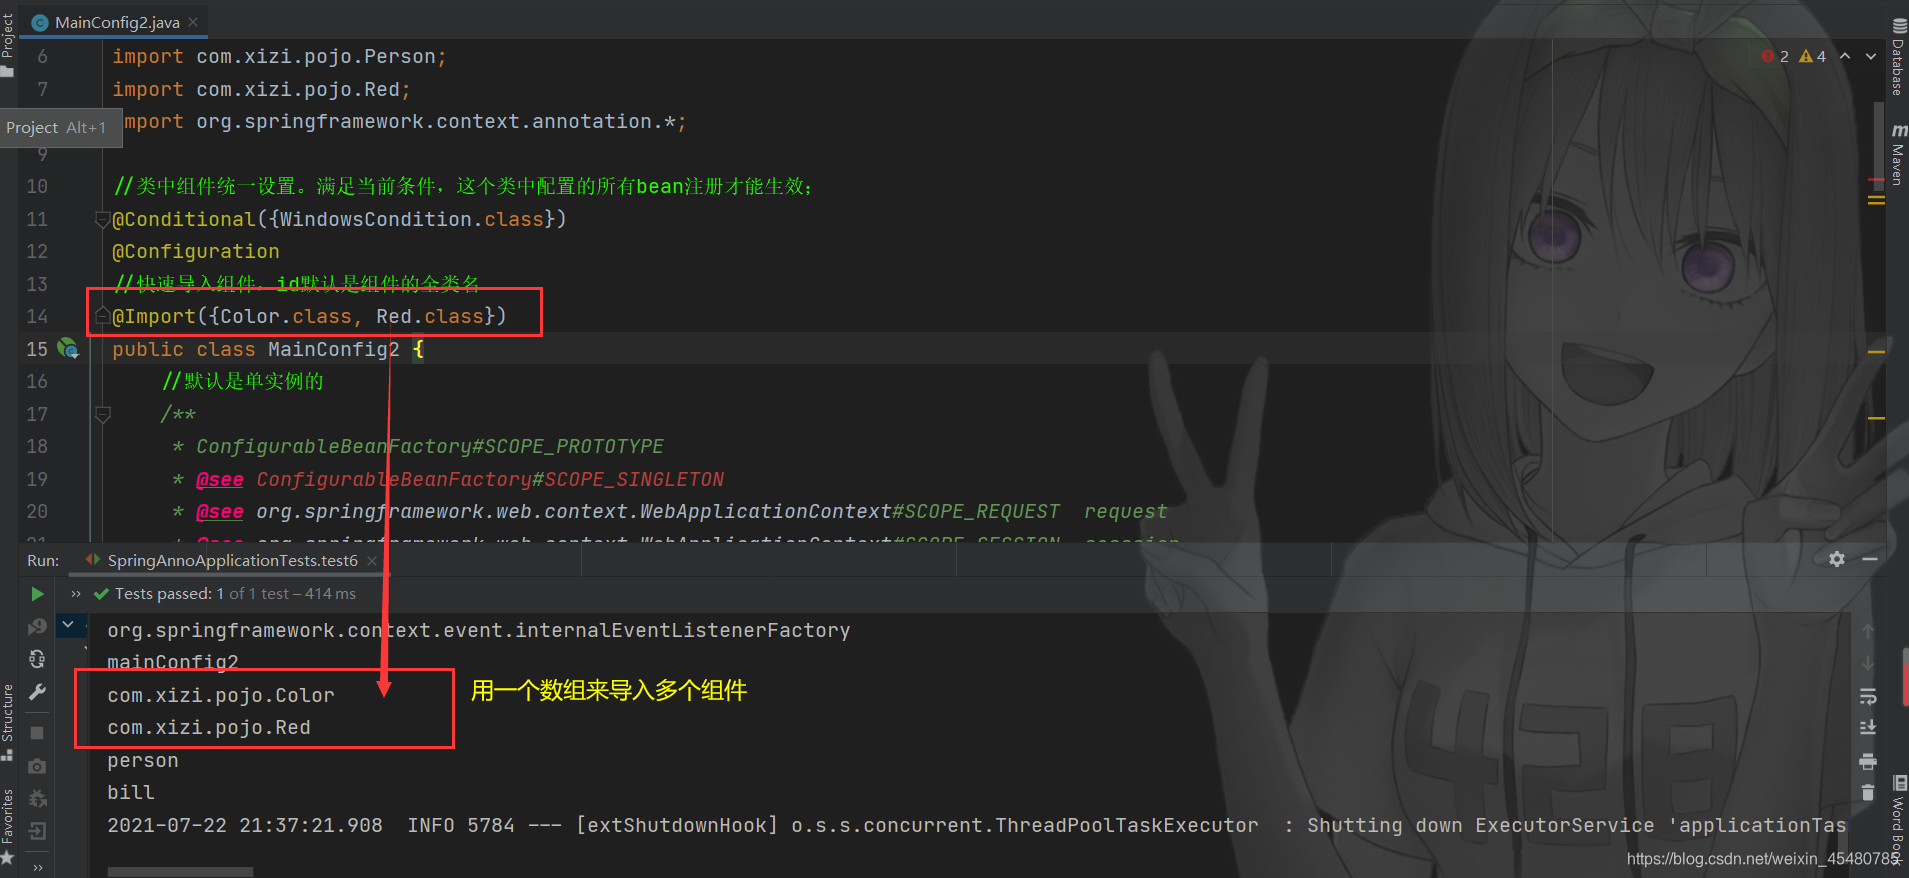Image resolution: width=1909 pixels, height=878 pixels.
Task: Click console line mainConfig2
Action: pos(173,662)
